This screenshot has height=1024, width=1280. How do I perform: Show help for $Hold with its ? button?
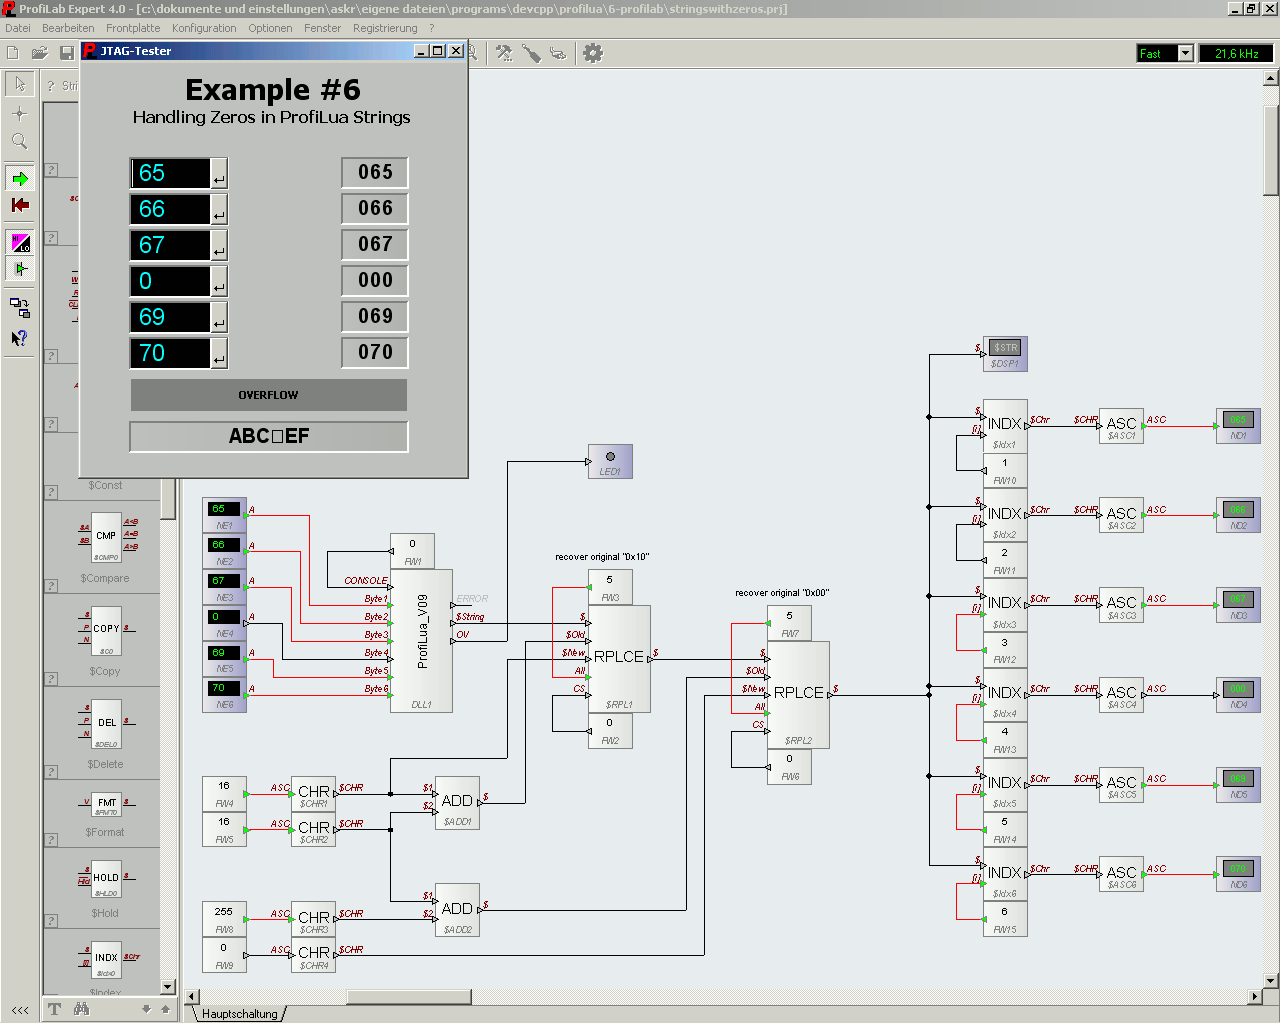click(x=51, y=921)
